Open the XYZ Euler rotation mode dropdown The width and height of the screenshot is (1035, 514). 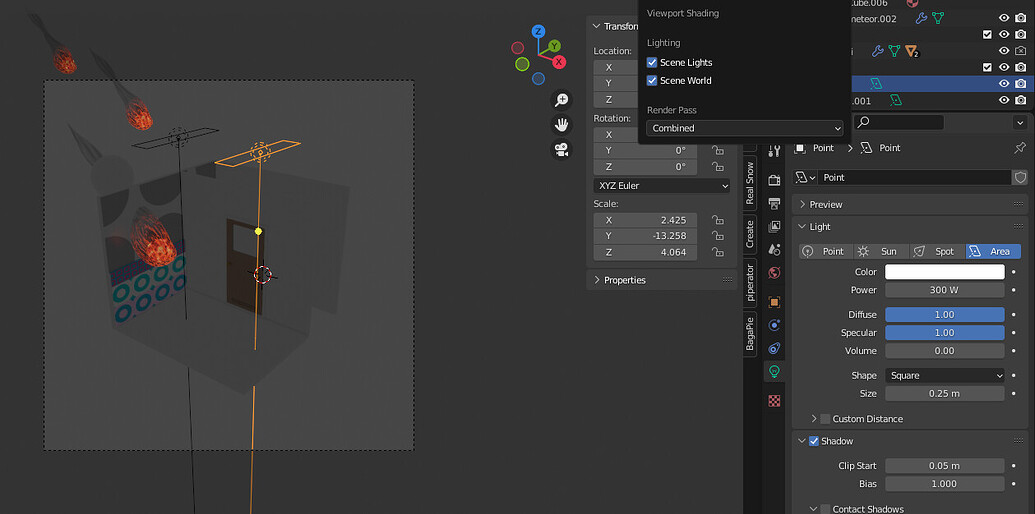coord(661,186)
